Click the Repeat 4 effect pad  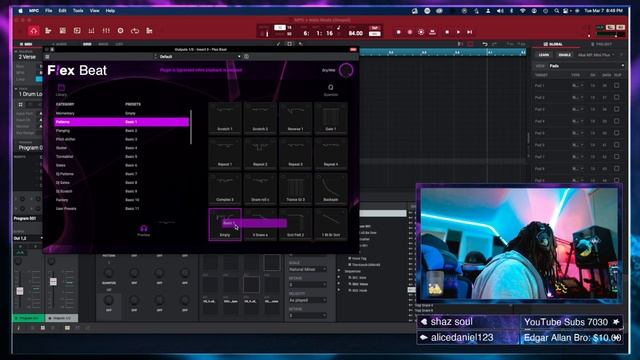331,153
